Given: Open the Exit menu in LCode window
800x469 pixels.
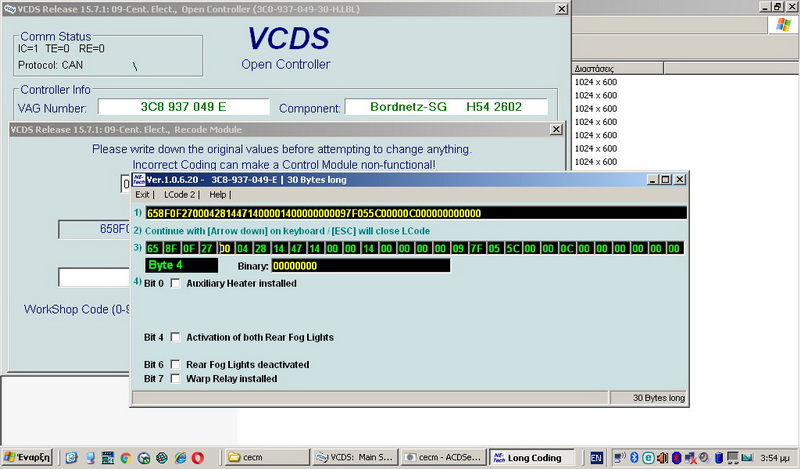Looking at the screenshot, I should pyautogui.click(x=142, y=194).
